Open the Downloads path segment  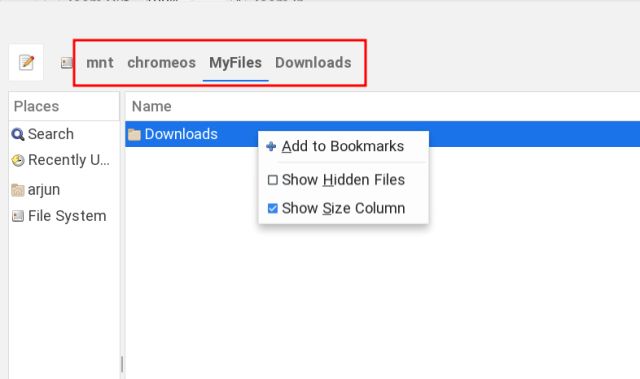coord(313,62)
